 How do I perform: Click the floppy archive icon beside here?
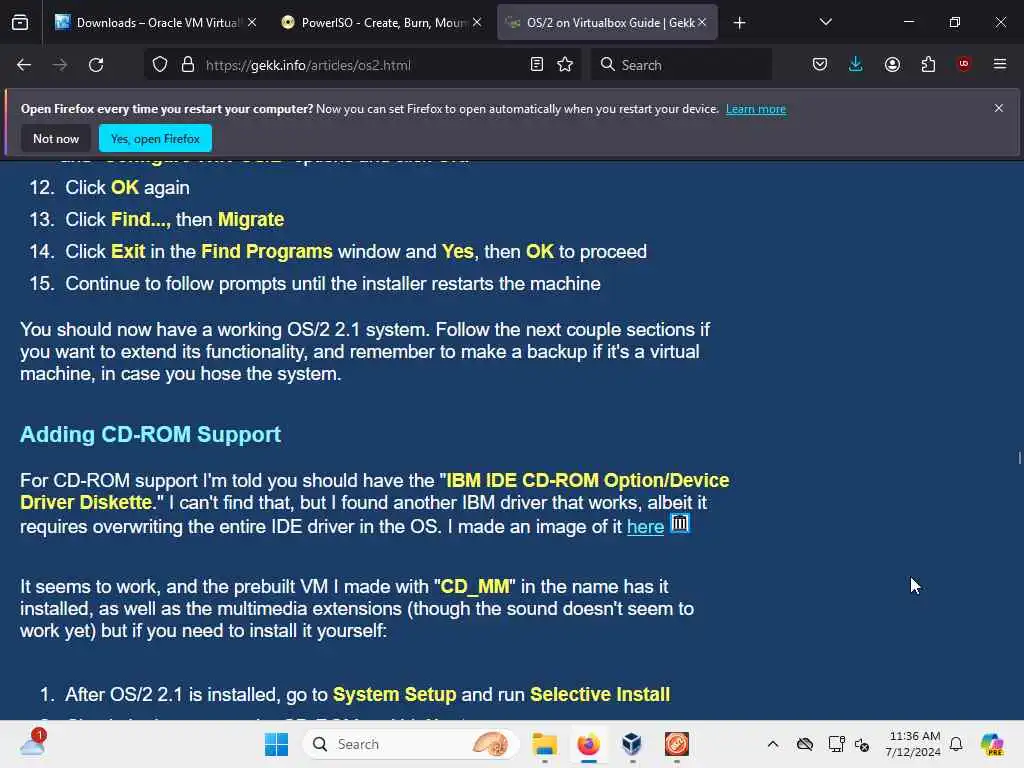click(680, 524)
